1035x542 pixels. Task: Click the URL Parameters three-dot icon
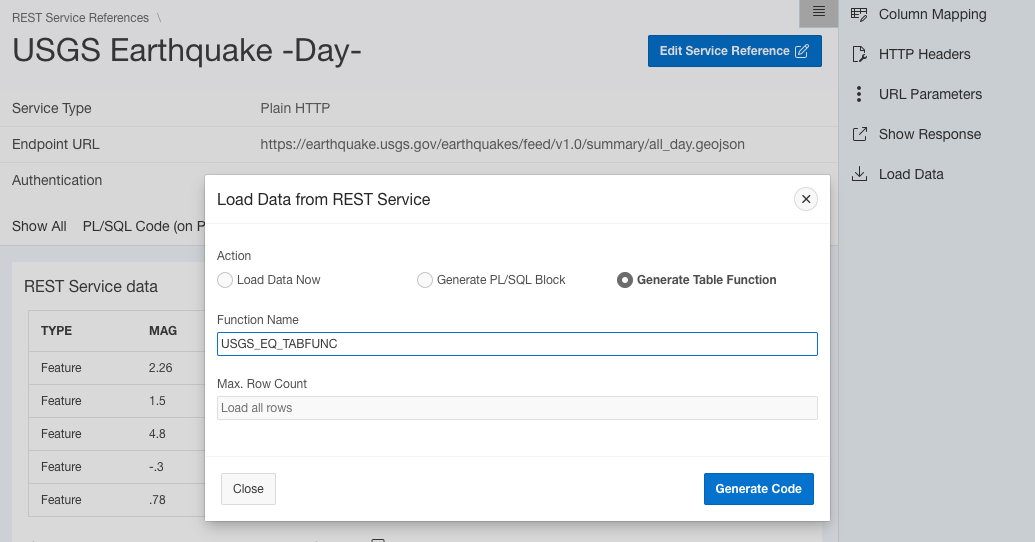pos(859,94)
